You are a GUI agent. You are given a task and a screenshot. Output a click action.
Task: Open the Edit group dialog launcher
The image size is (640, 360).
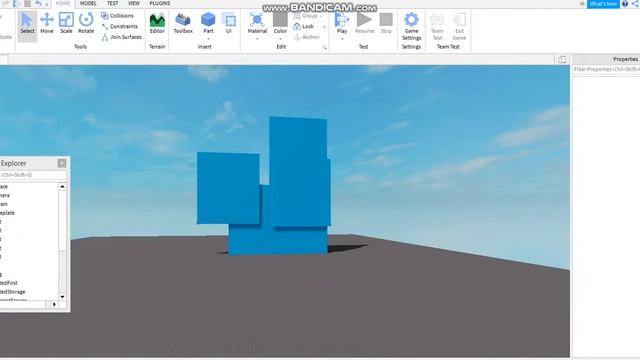(x=325, y=48)
